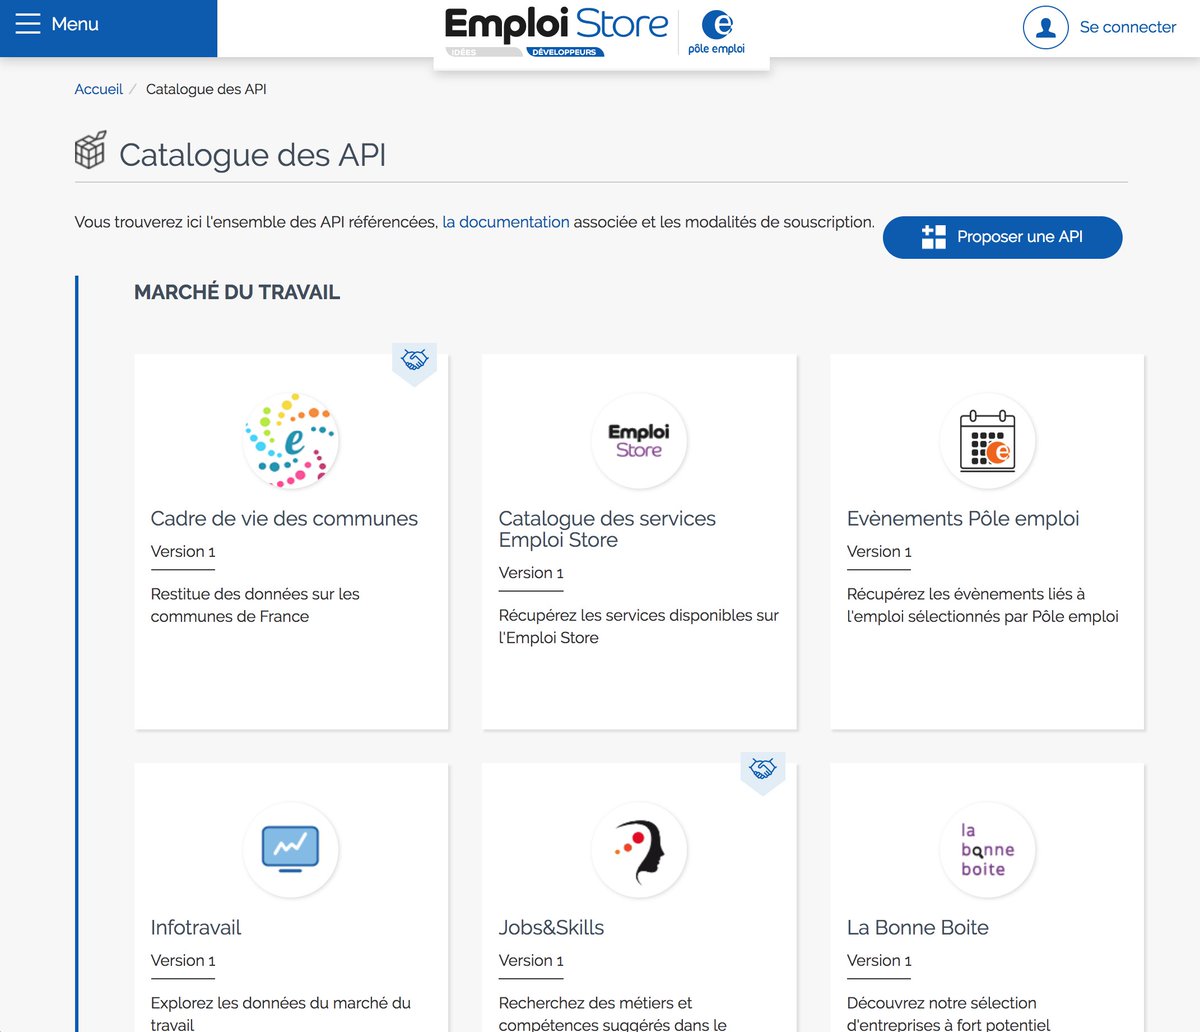Click the Catalogue des API cube icon
This screenshot has height=1032, width=1200.
click(90, 150)
